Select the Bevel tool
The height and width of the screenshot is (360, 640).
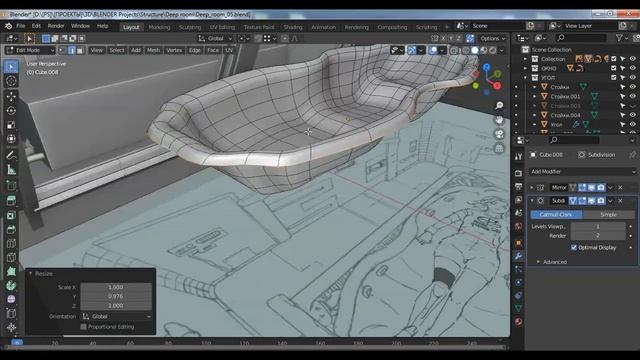click(11, 229)
